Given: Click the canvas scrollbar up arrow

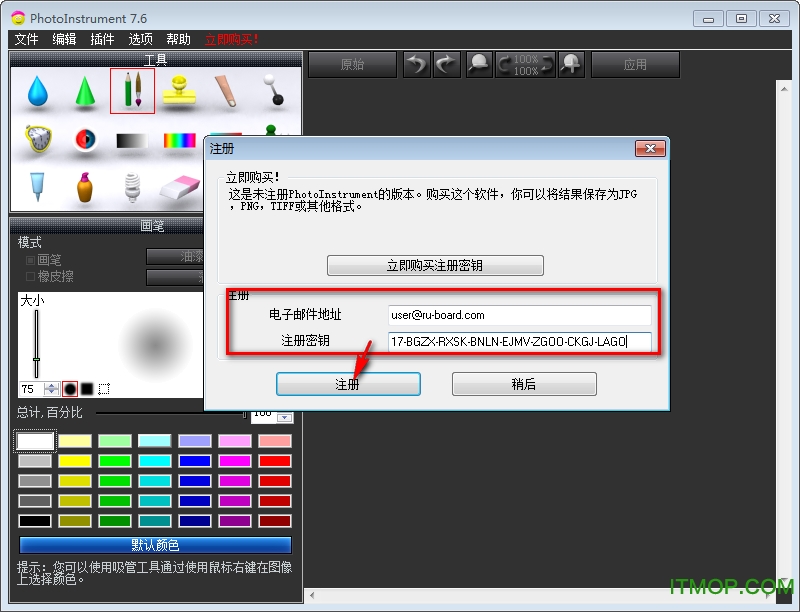Looking at the screenshot, I should (784, 89).
